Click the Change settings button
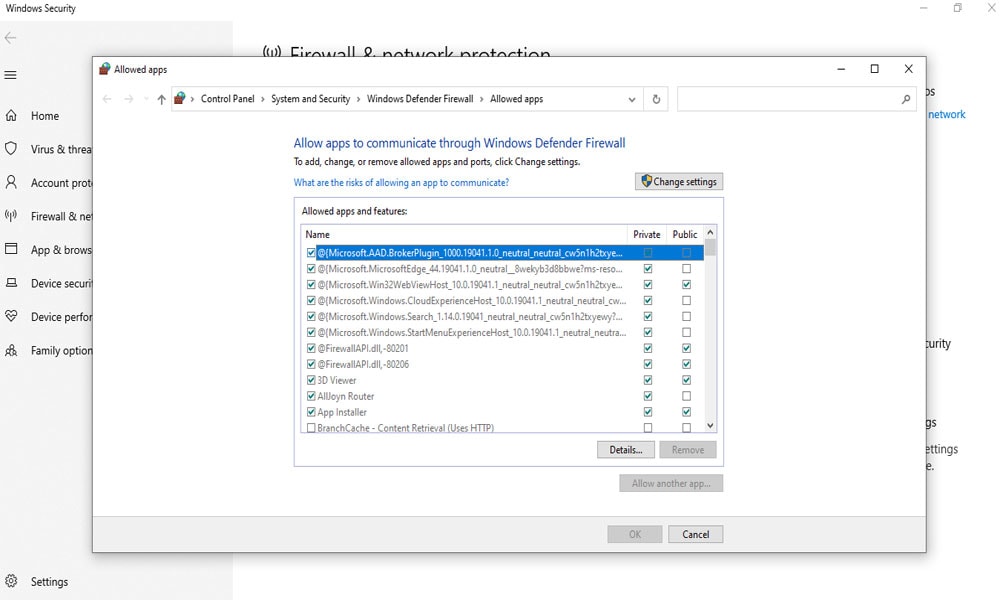Image resolution: width=1000 pixels, height=600 pixels. pos(679,182)
